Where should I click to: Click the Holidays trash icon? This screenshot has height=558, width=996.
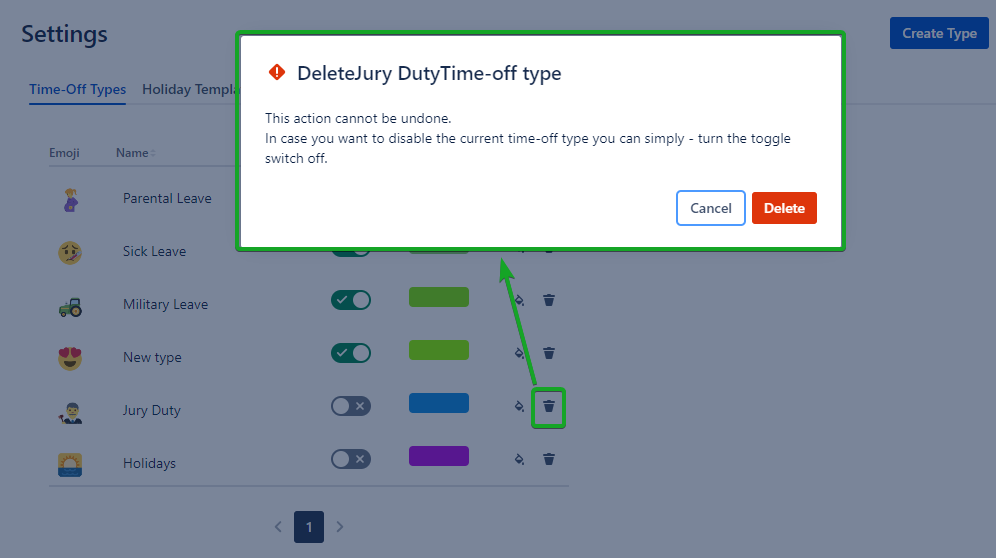coord(549,459)
